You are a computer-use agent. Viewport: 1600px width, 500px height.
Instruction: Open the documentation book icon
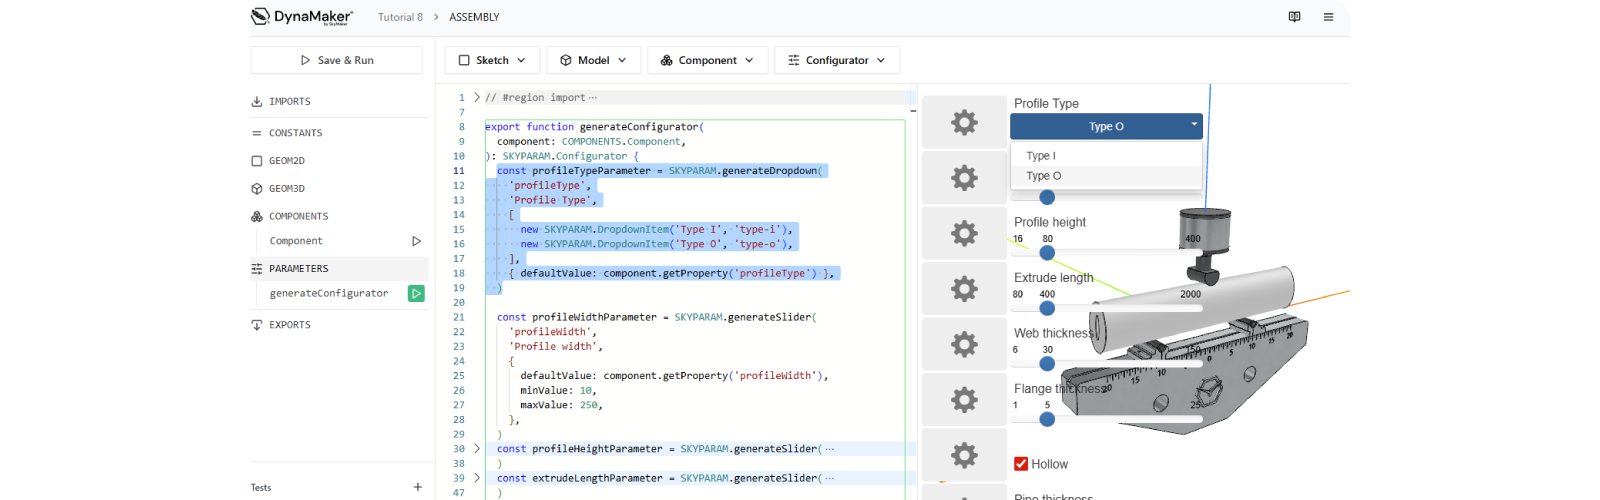click(1294, 17)
